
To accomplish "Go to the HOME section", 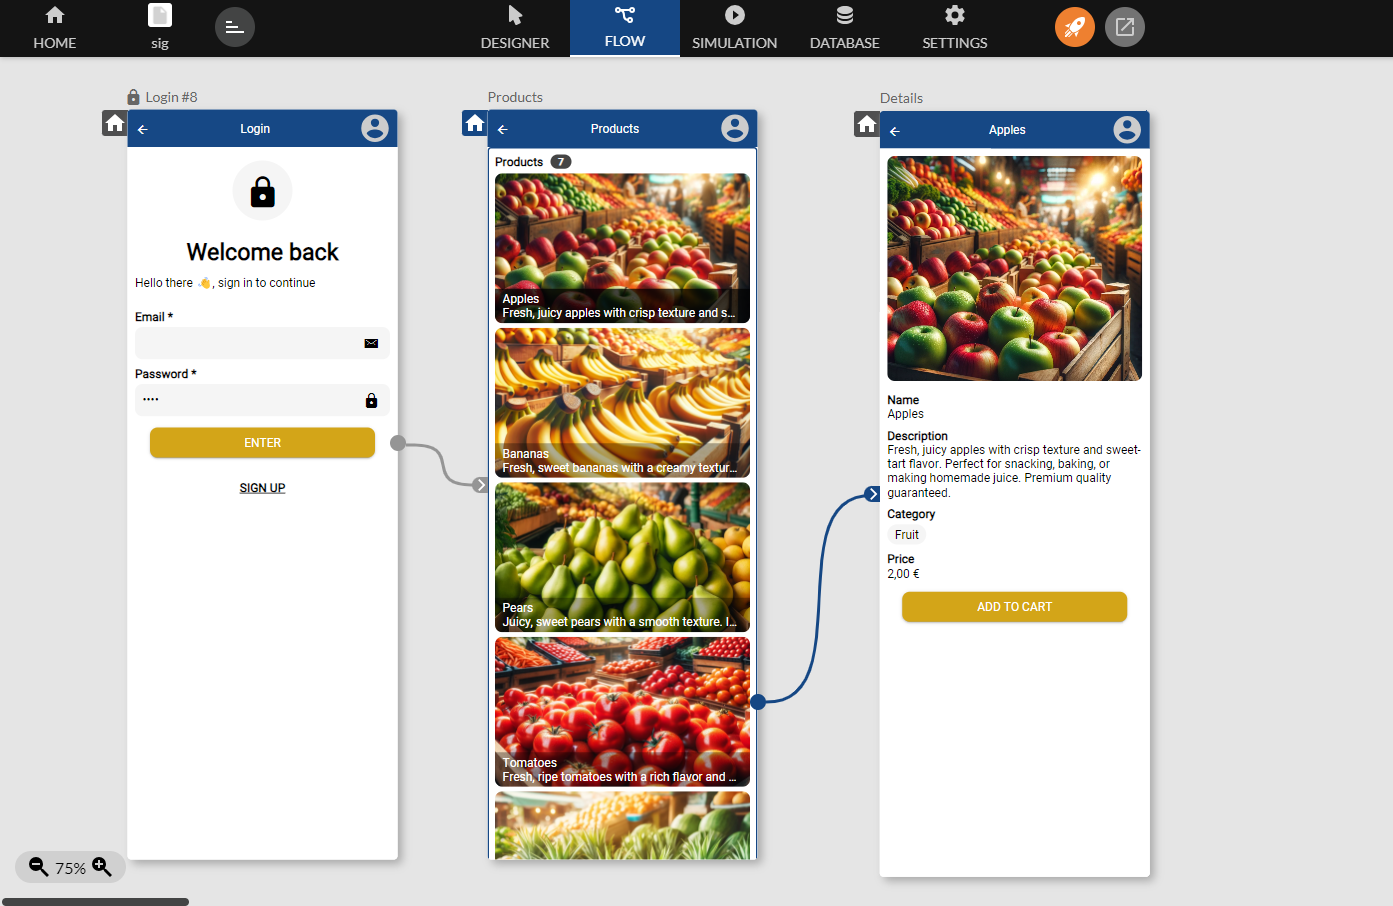I will click(55, 28).
